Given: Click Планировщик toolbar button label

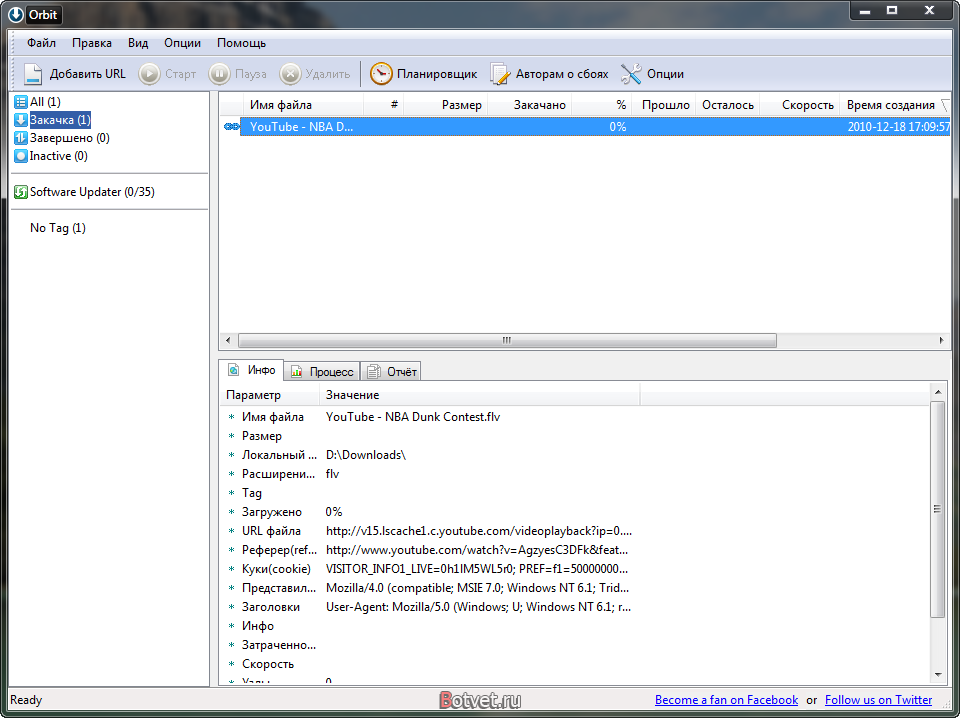Looking at the screenshot, I should 437,74.
